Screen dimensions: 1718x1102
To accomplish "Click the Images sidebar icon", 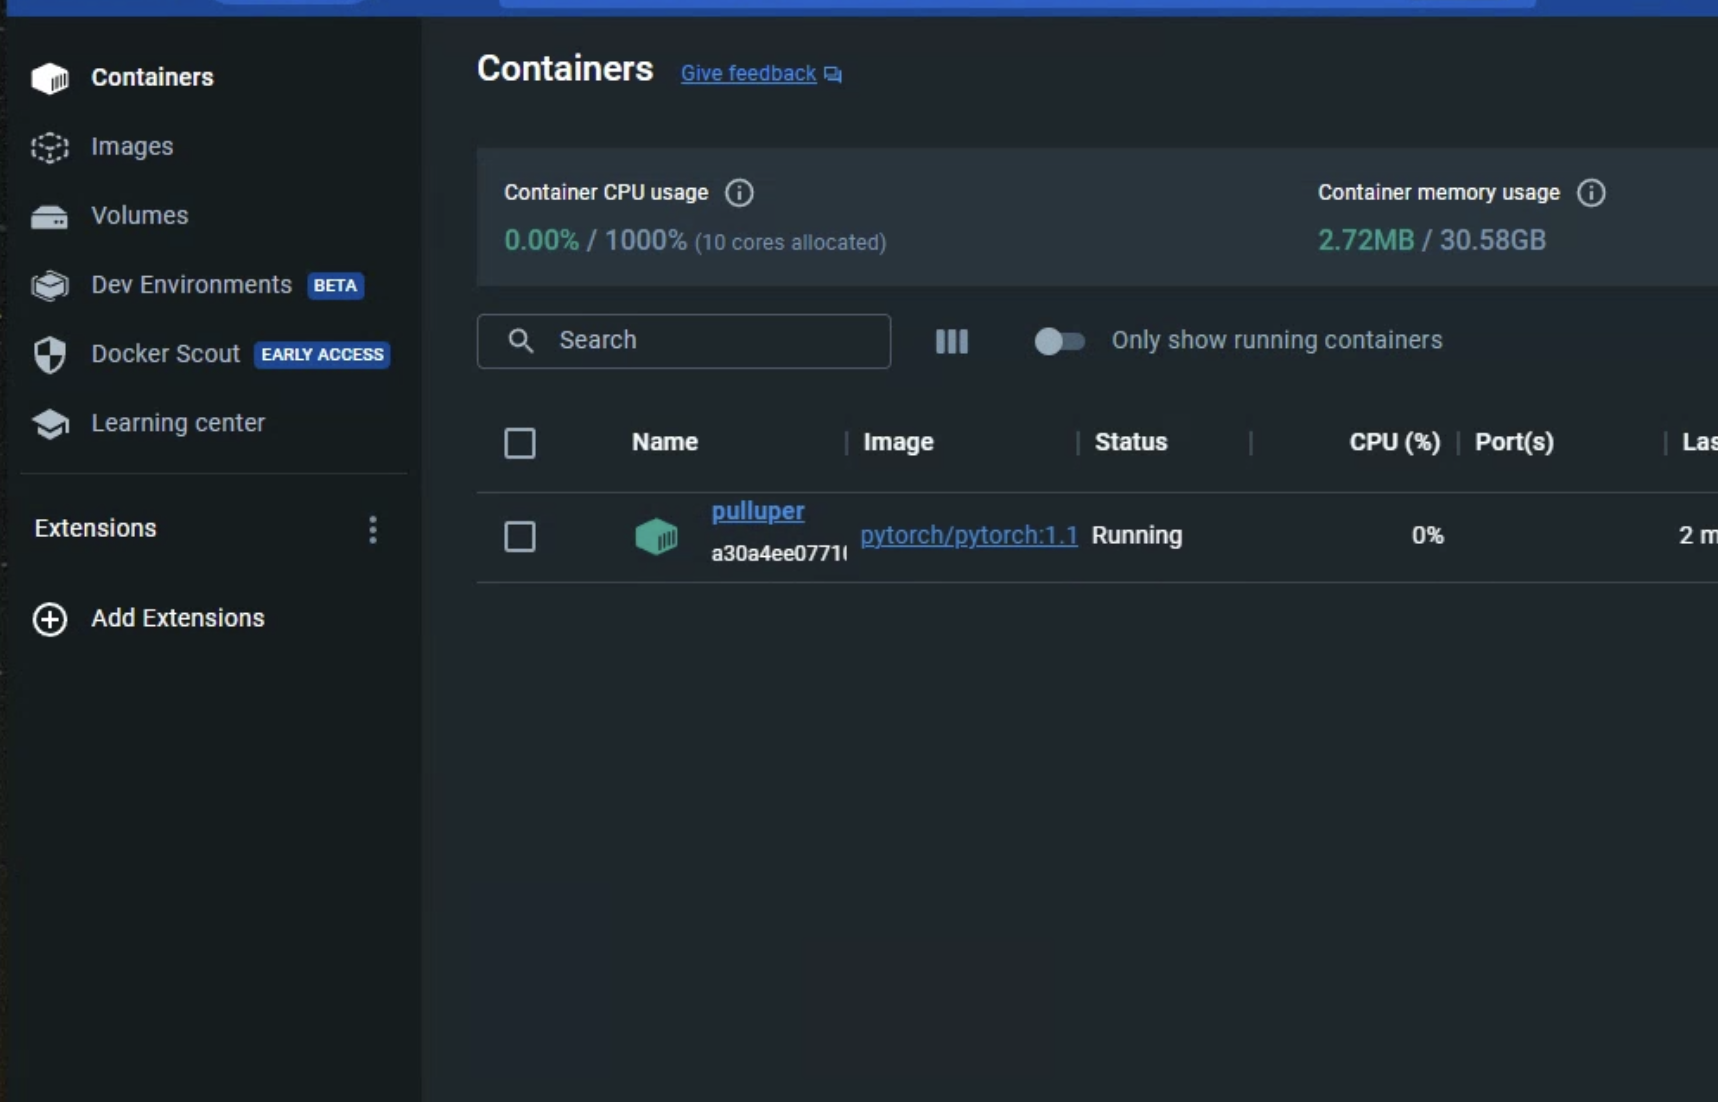I will pos(50,147).
